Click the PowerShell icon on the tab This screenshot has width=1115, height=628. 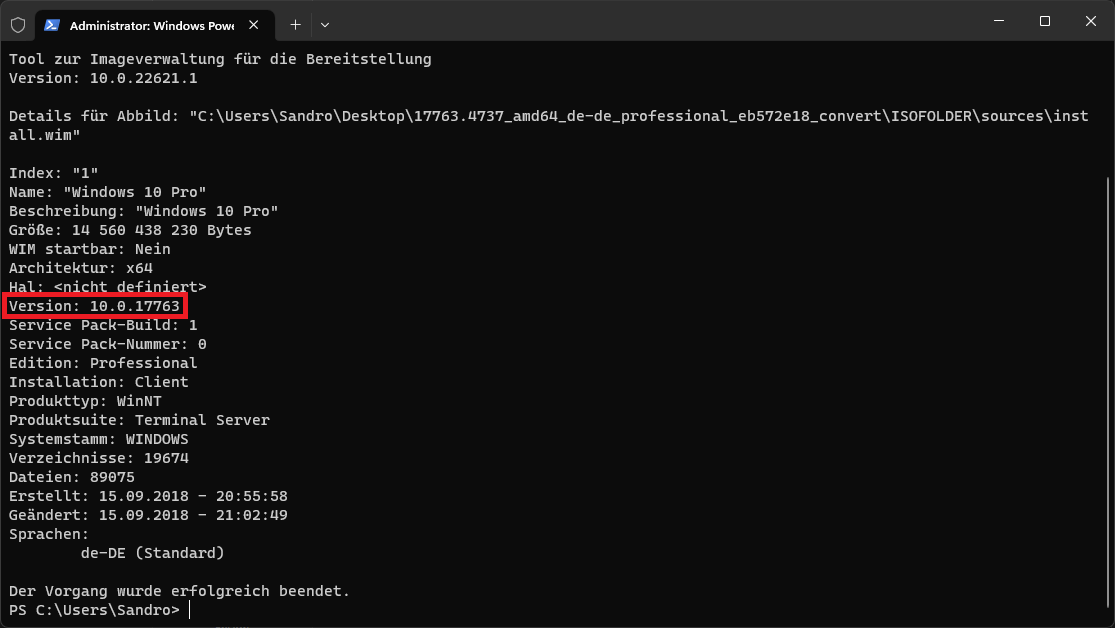pos(51,25)
